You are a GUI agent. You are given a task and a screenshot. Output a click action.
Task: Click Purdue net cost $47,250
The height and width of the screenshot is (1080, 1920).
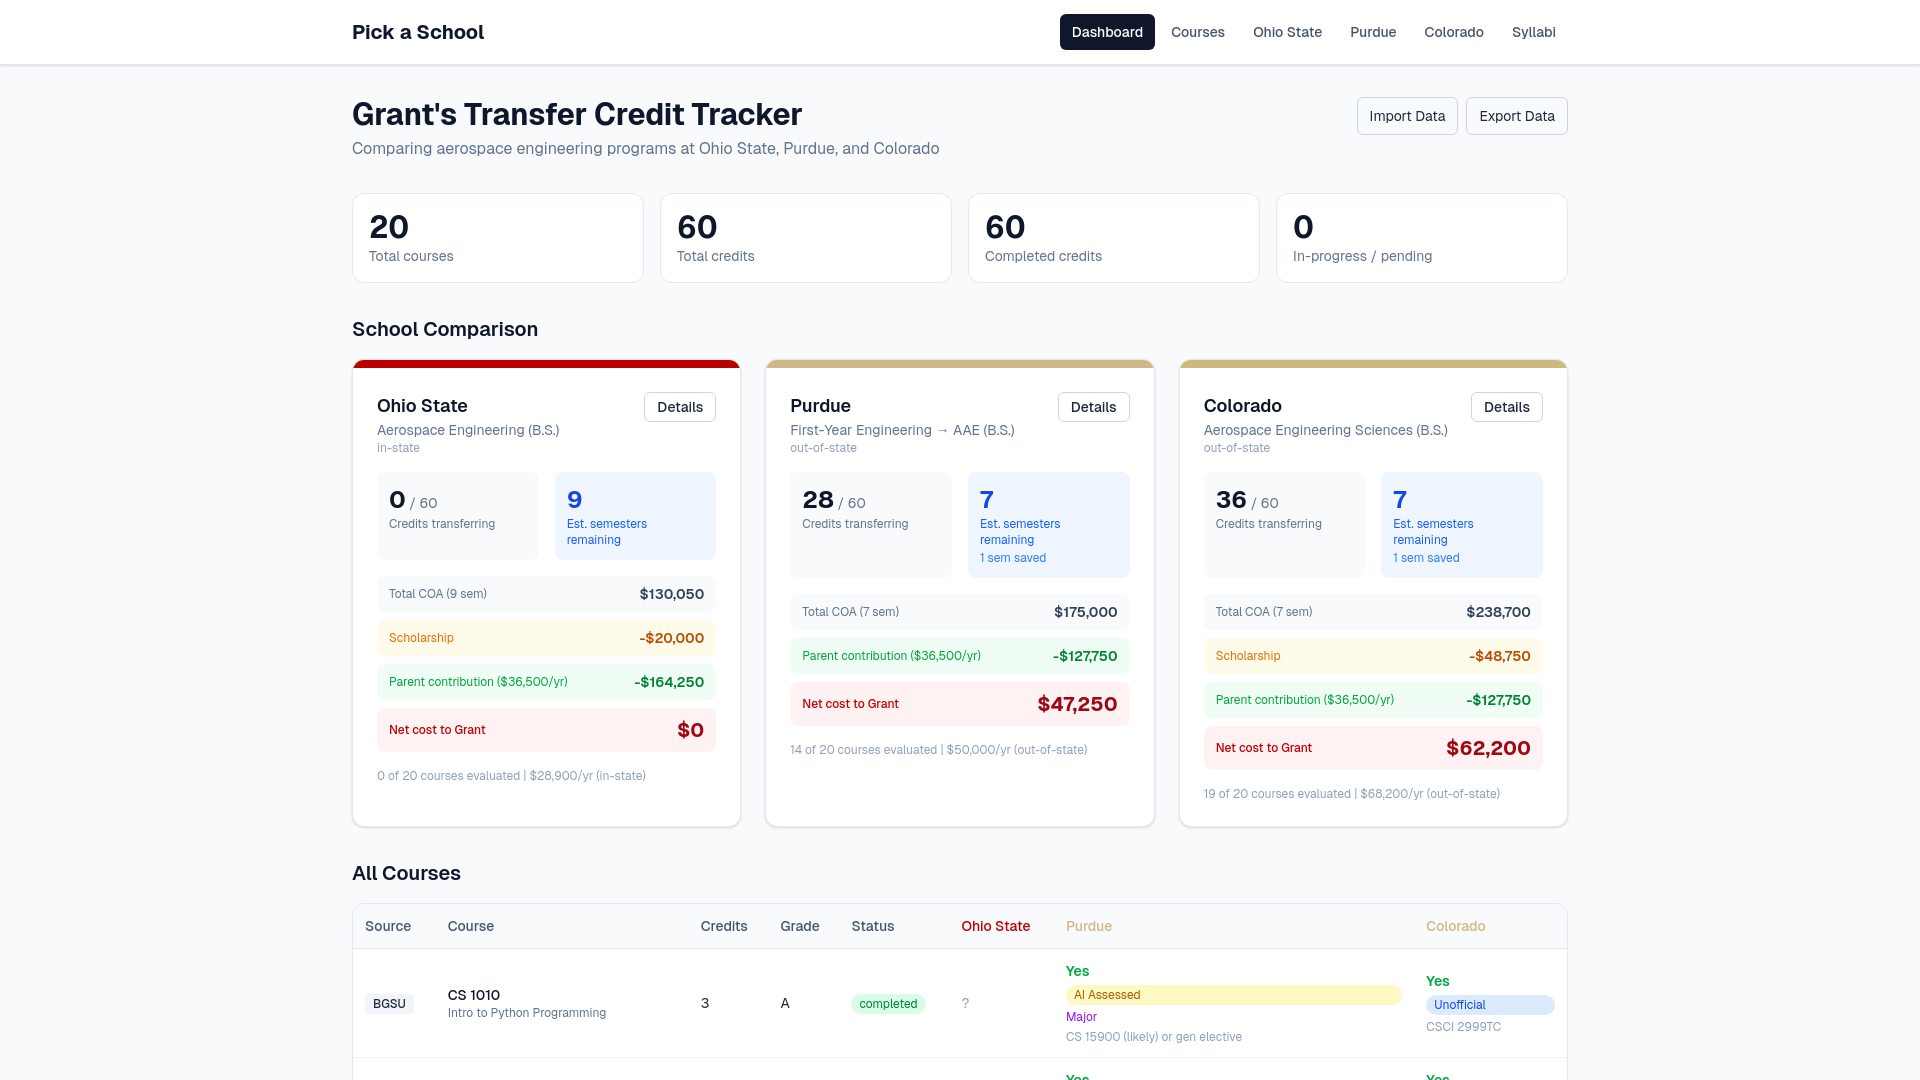[x=1077, y=704]
